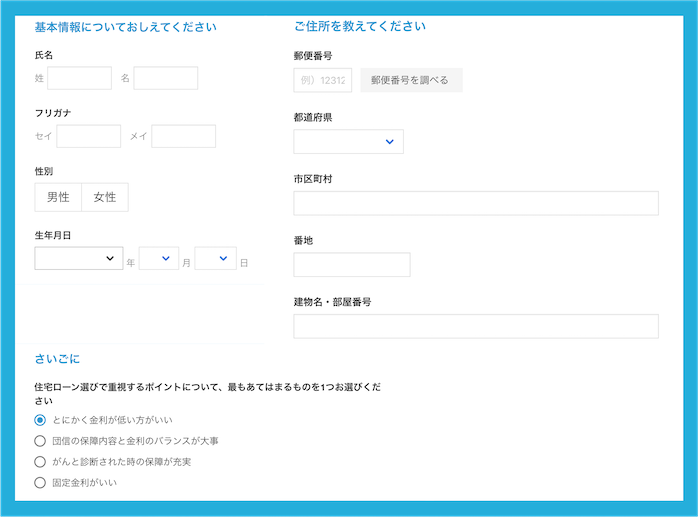Click the フリガナ メイ input field
The height and width of the screenshot is (517, 698).
tap(183, 136)
